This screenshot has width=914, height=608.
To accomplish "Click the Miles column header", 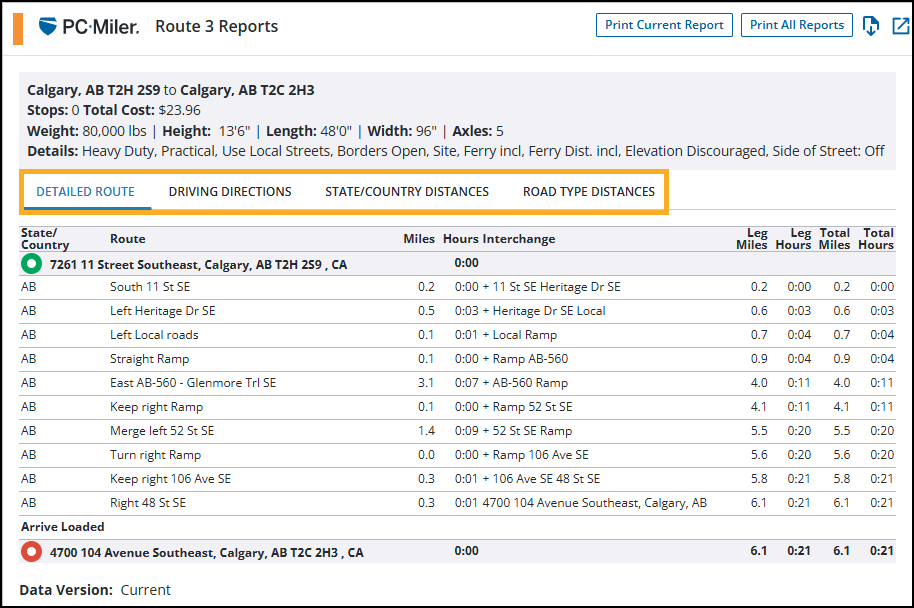I will (x=419, y=239).
